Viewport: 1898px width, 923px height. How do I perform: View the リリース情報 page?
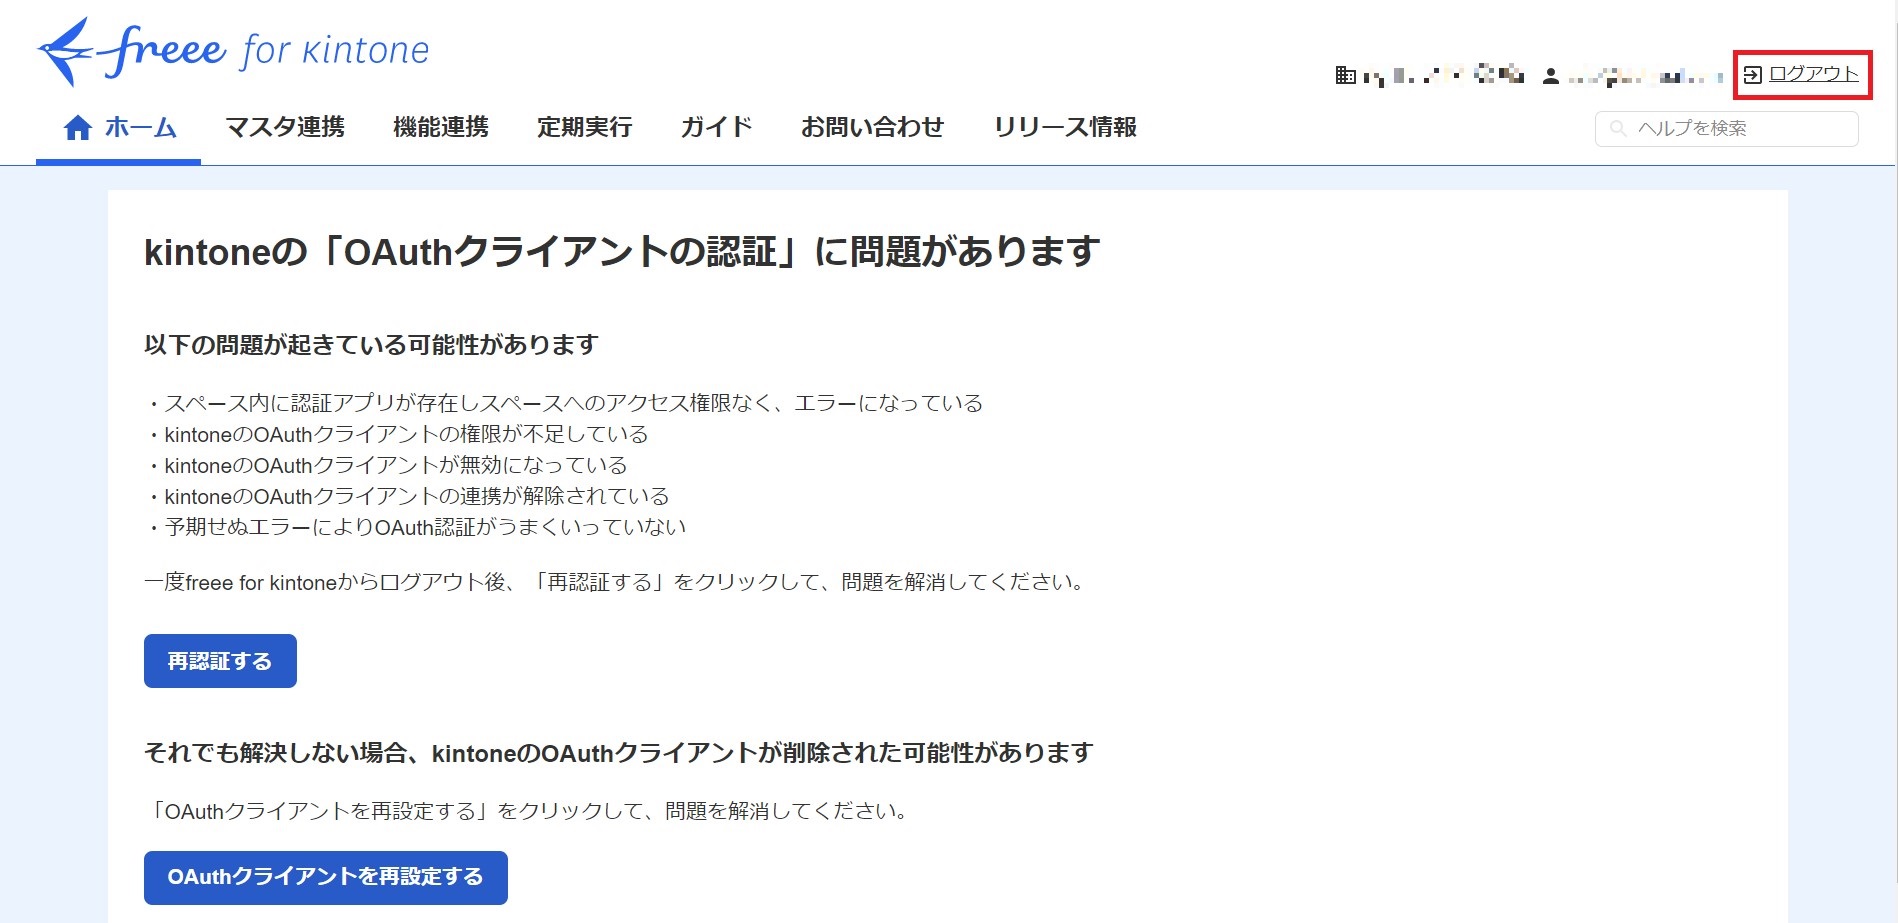(x=1065, y=128)
